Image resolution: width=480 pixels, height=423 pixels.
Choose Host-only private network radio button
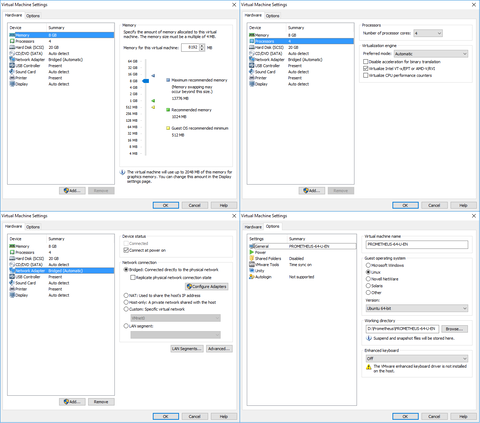coord(126,302)
